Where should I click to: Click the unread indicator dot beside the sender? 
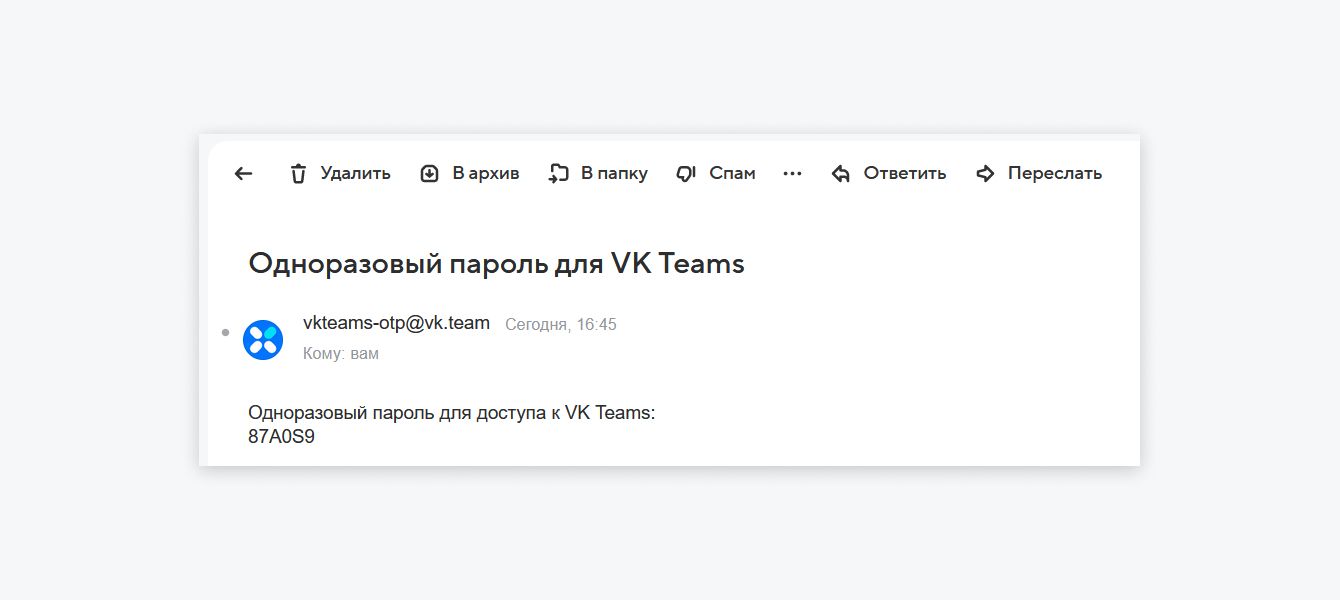[225, 332]
